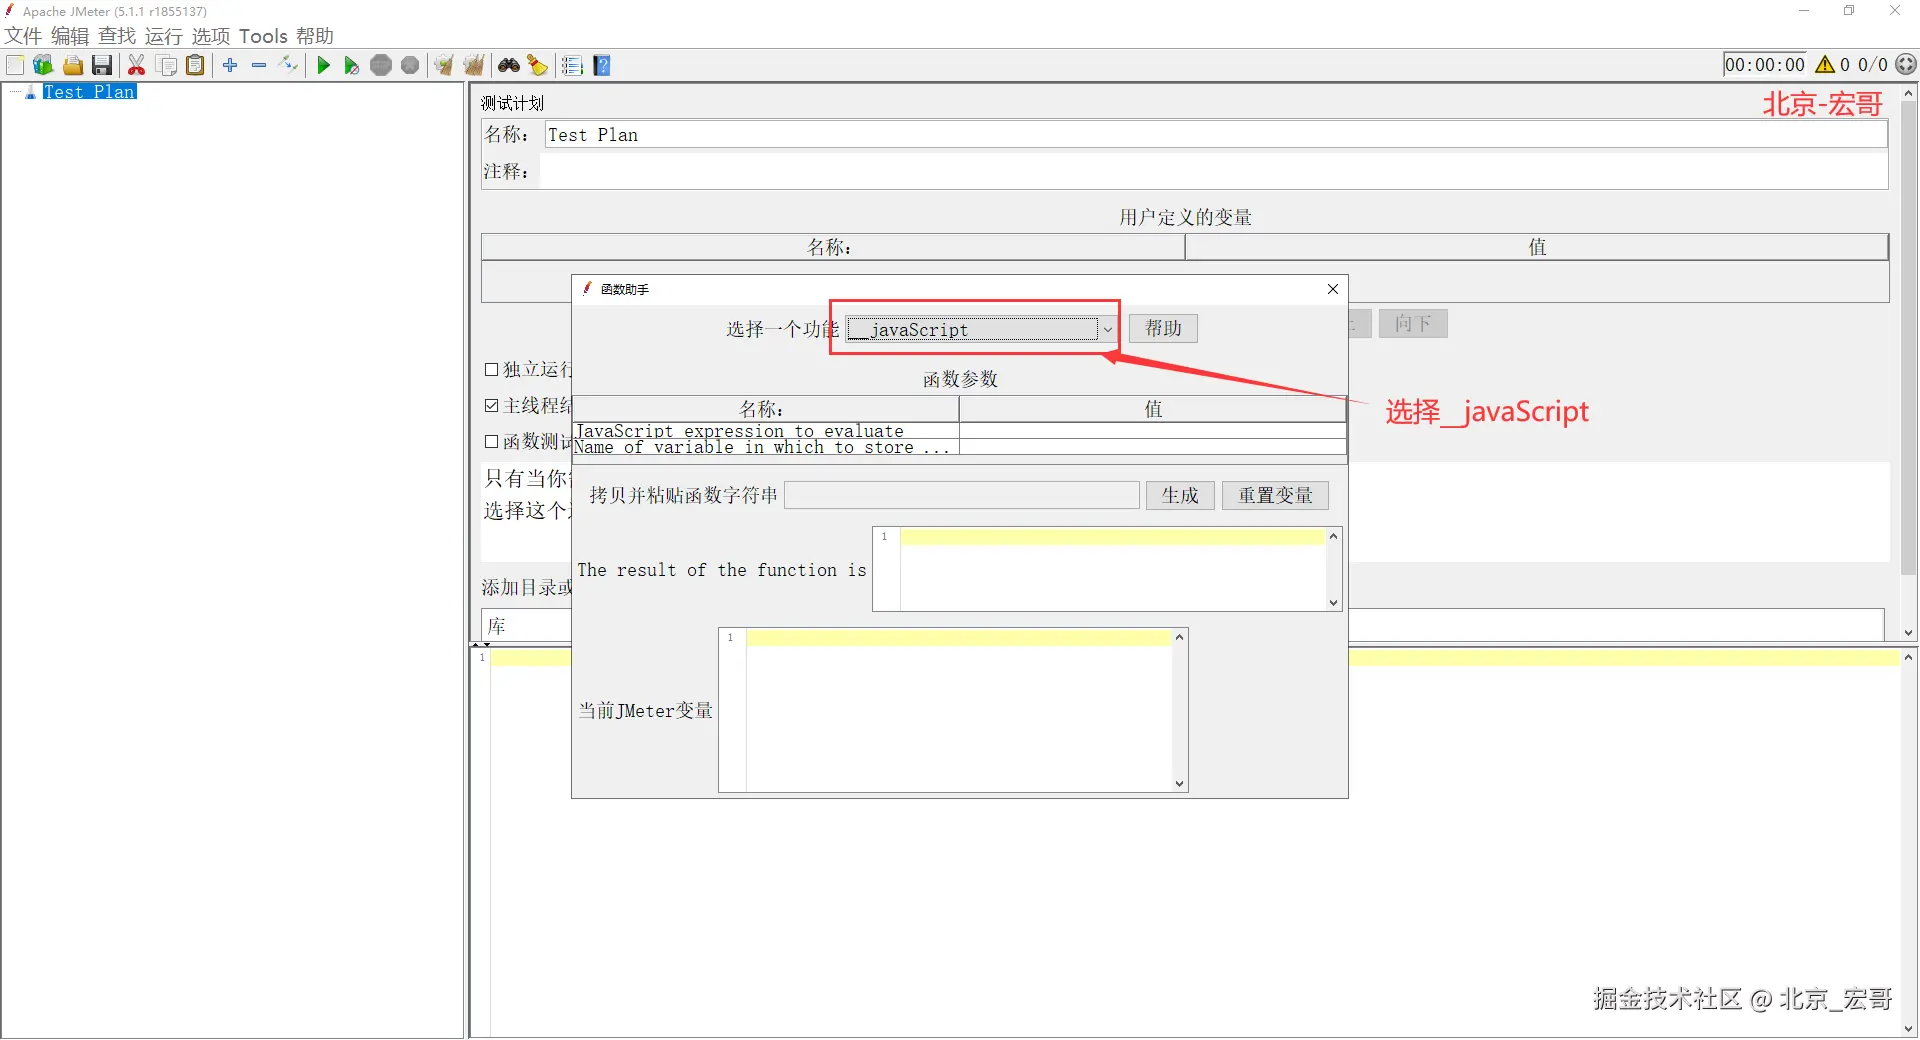Select Test Plan node in tree
The image size is (1920, 1040).
tap(90, 92)
